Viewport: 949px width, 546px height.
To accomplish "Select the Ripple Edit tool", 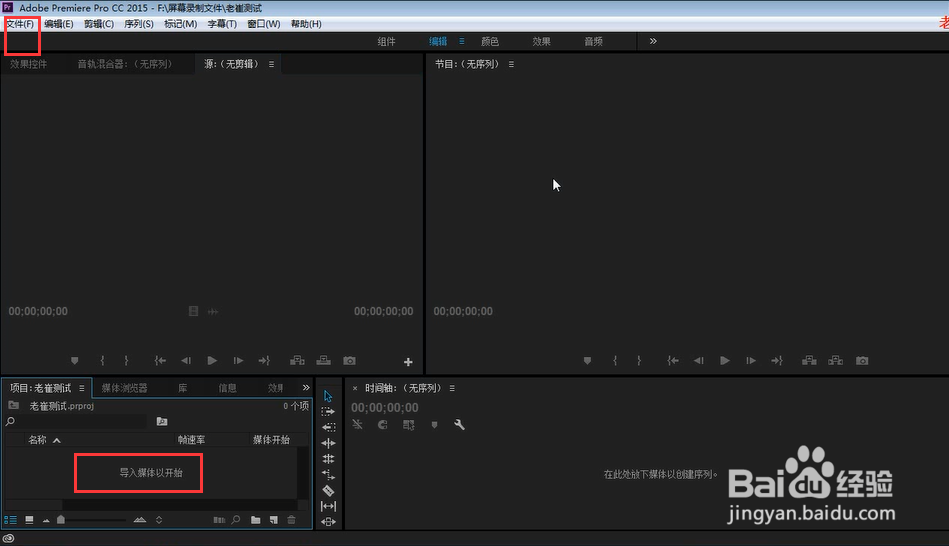I will 328,443.
